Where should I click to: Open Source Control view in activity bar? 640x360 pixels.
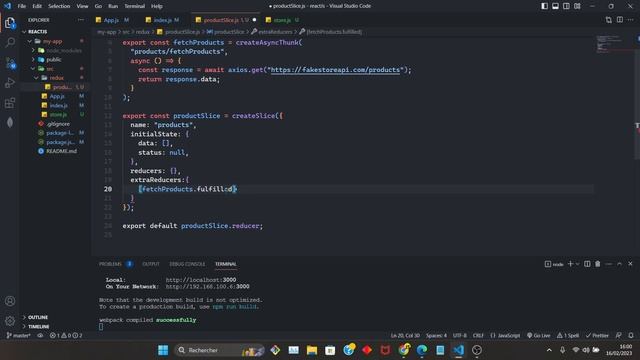pos(10,62)
